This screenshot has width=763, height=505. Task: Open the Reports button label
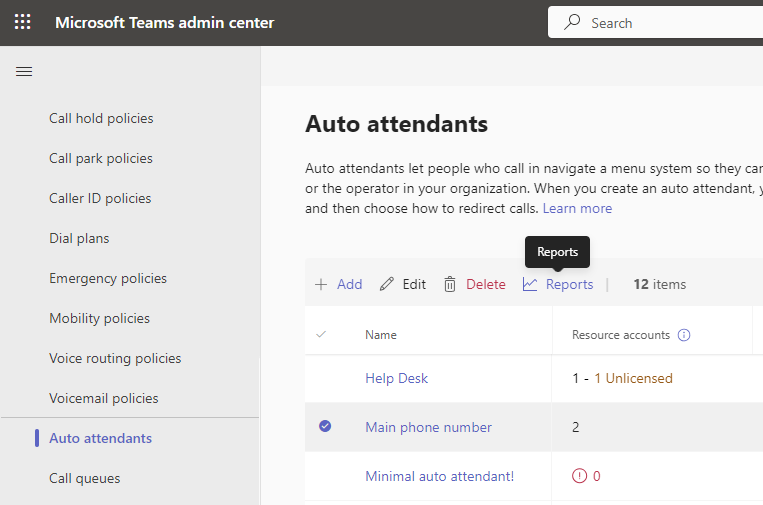569,284
